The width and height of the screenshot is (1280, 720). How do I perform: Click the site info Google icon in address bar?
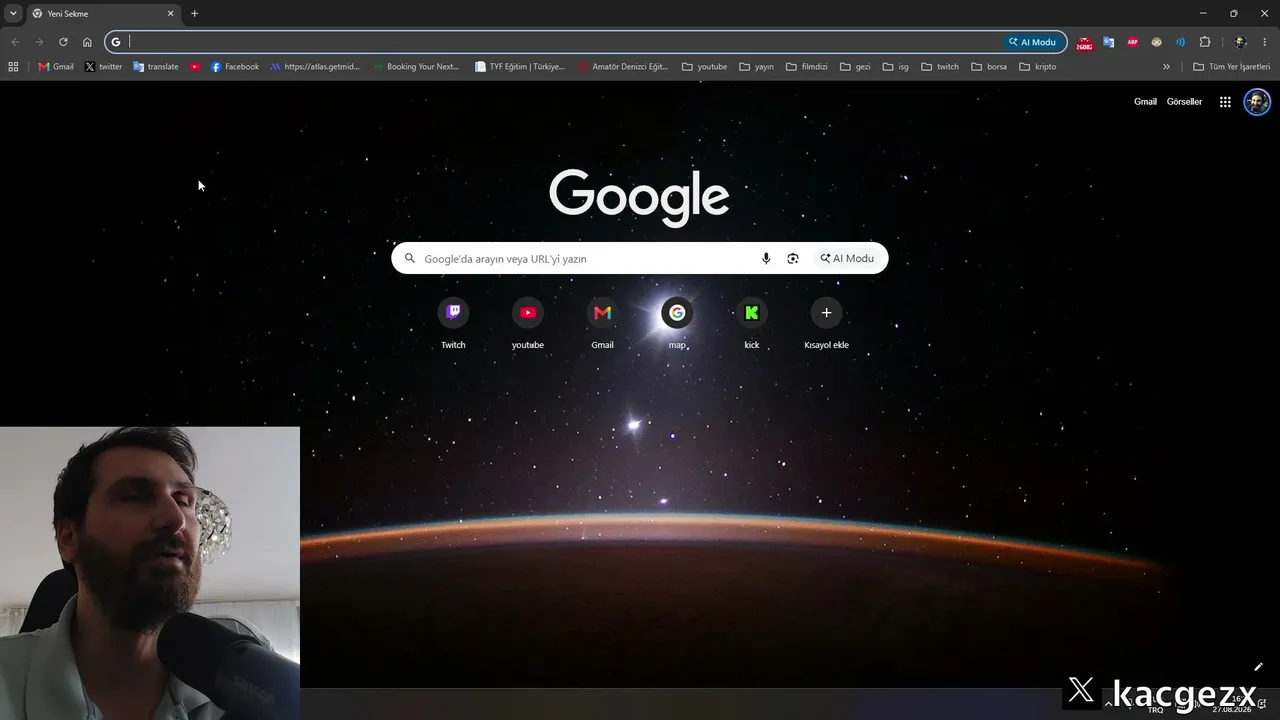coord(116,42)
